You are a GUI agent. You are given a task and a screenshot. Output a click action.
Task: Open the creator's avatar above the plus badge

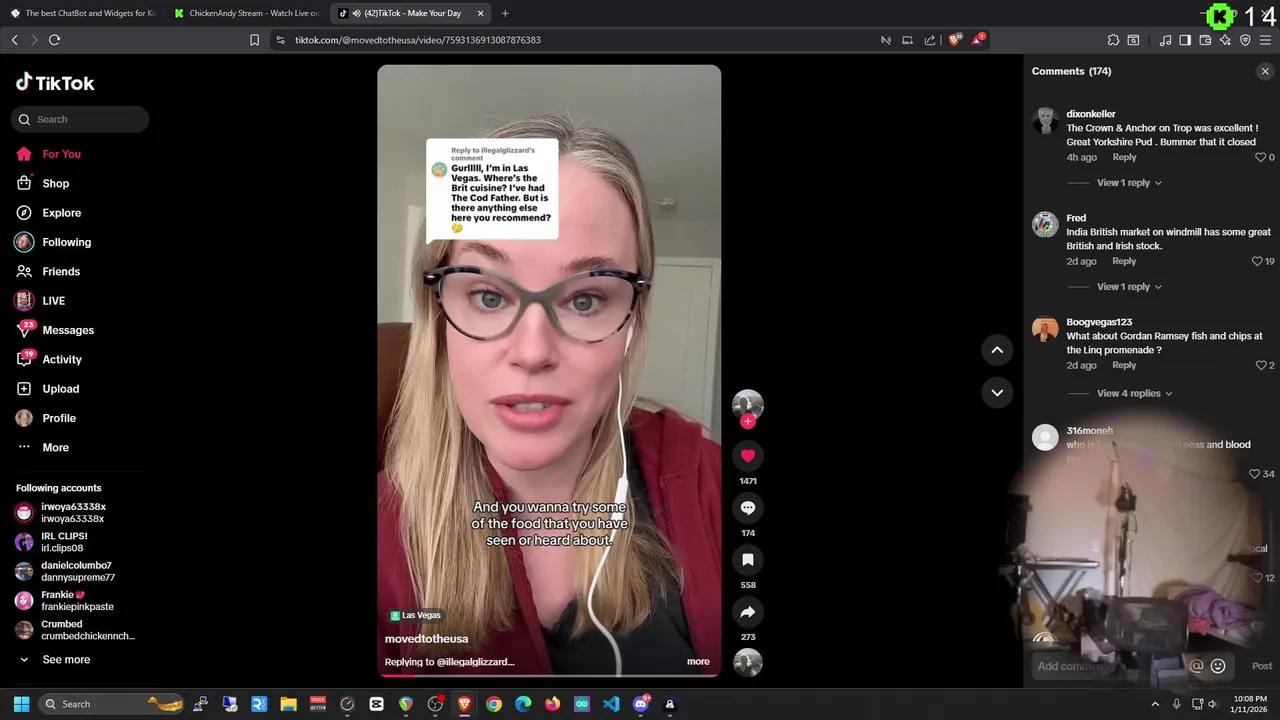click(x=747, y=403)
